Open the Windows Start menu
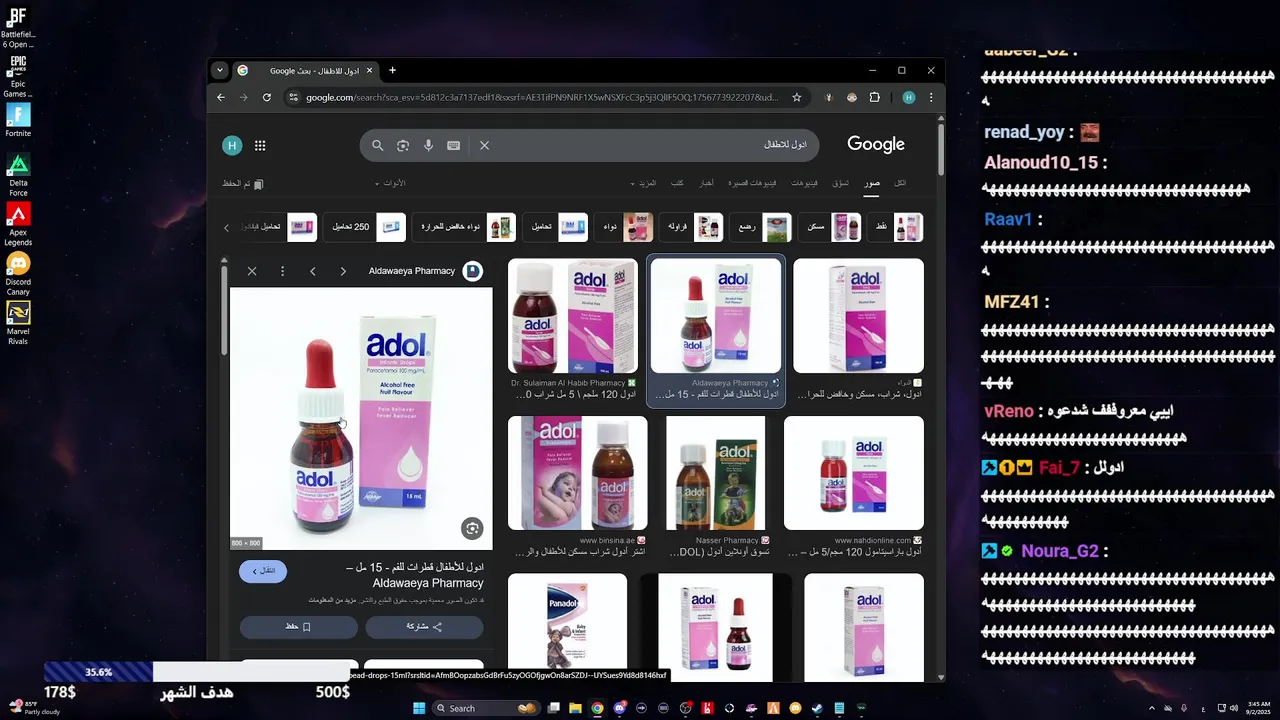This screenshot has width=1280, height=720. point(419,708)
